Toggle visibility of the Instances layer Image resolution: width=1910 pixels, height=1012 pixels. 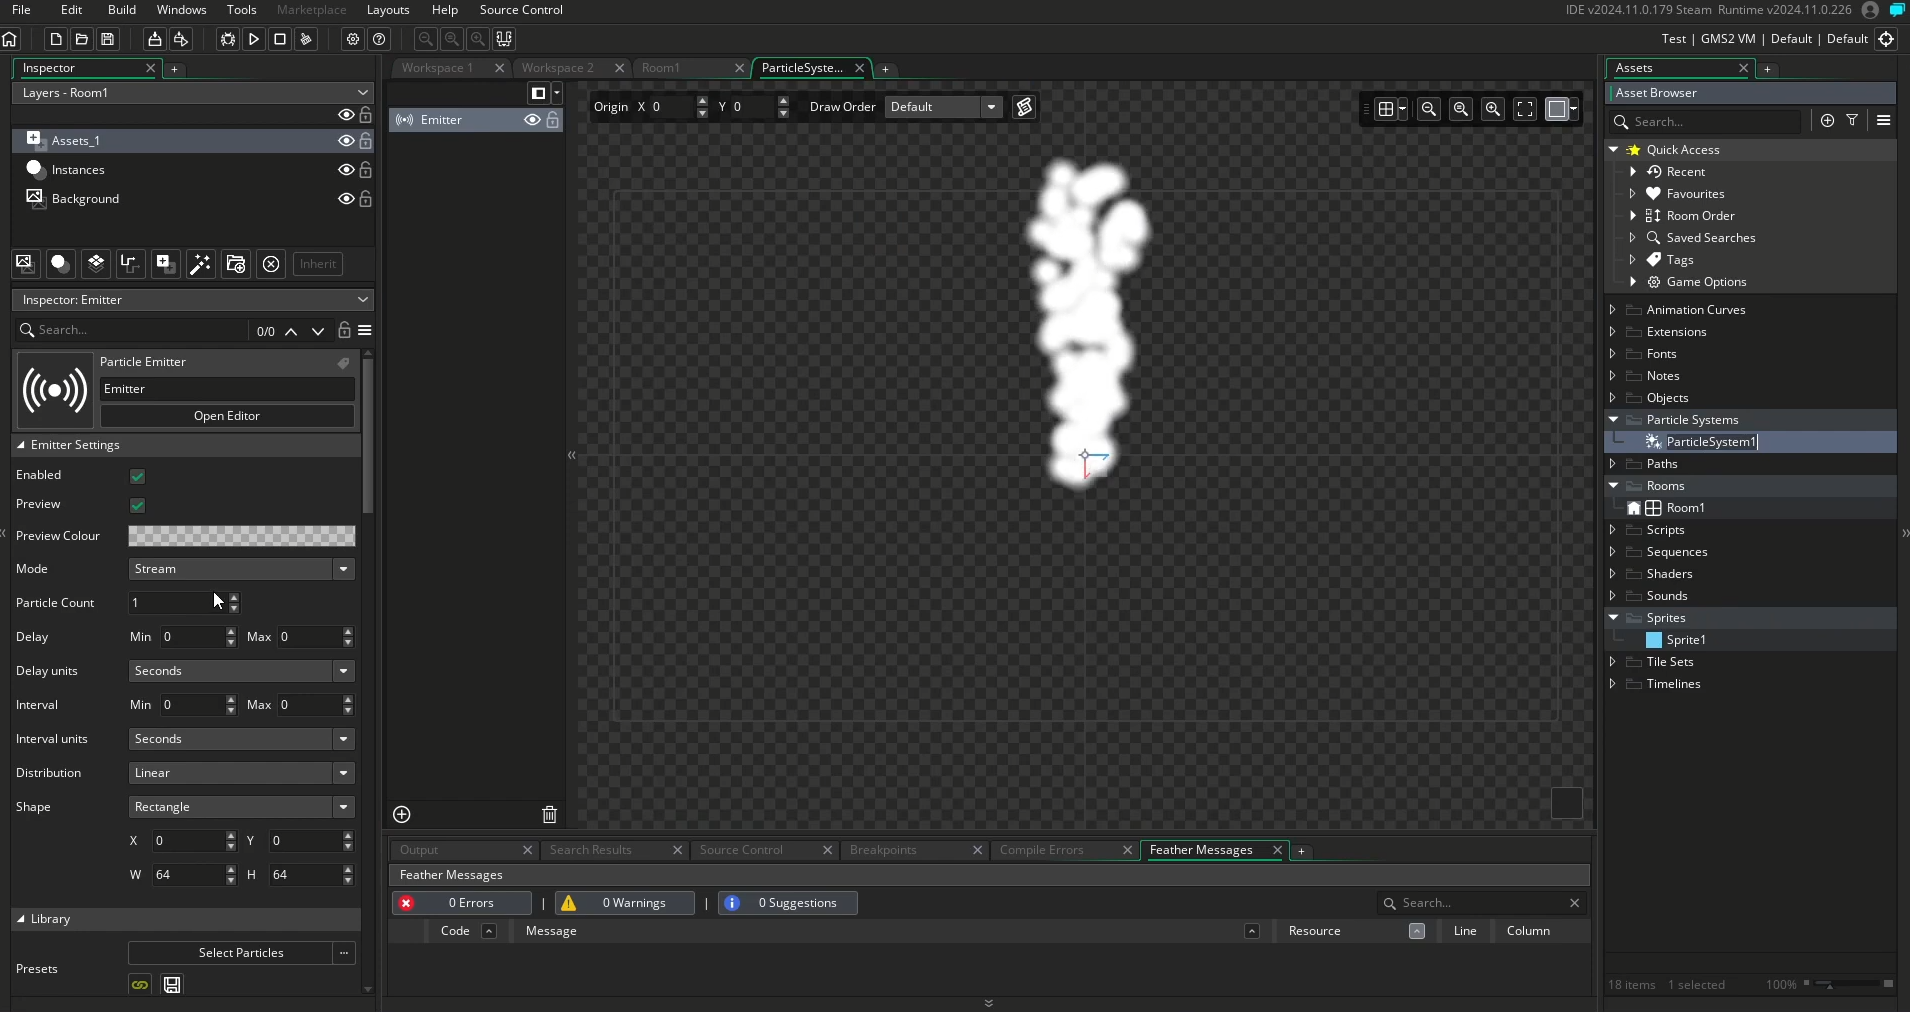(346, 170)
